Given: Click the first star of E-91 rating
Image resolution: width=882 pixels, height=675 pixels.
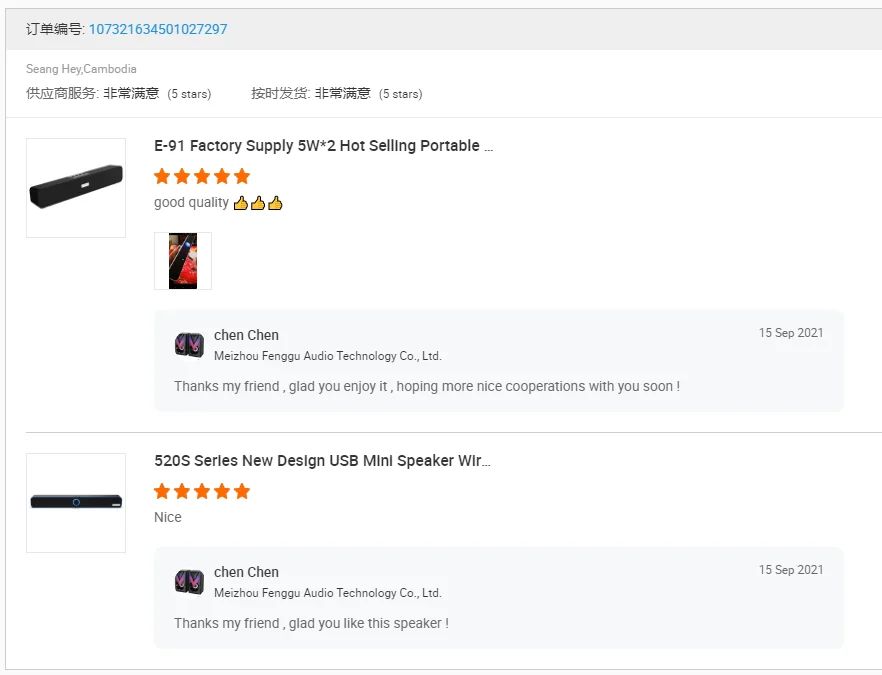Looking at the screenshot, I should point(162,176).
